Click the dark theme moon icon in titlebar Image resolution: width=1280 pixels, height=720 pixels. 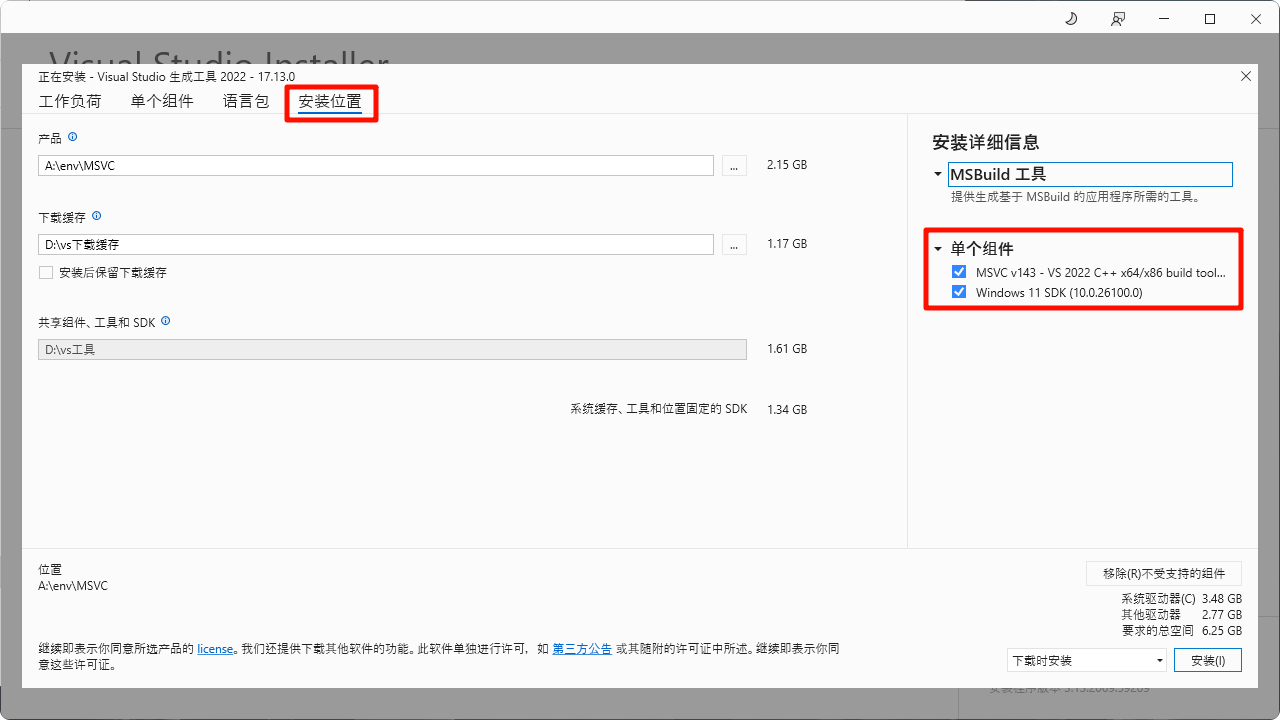click(x=1070, y=18)
